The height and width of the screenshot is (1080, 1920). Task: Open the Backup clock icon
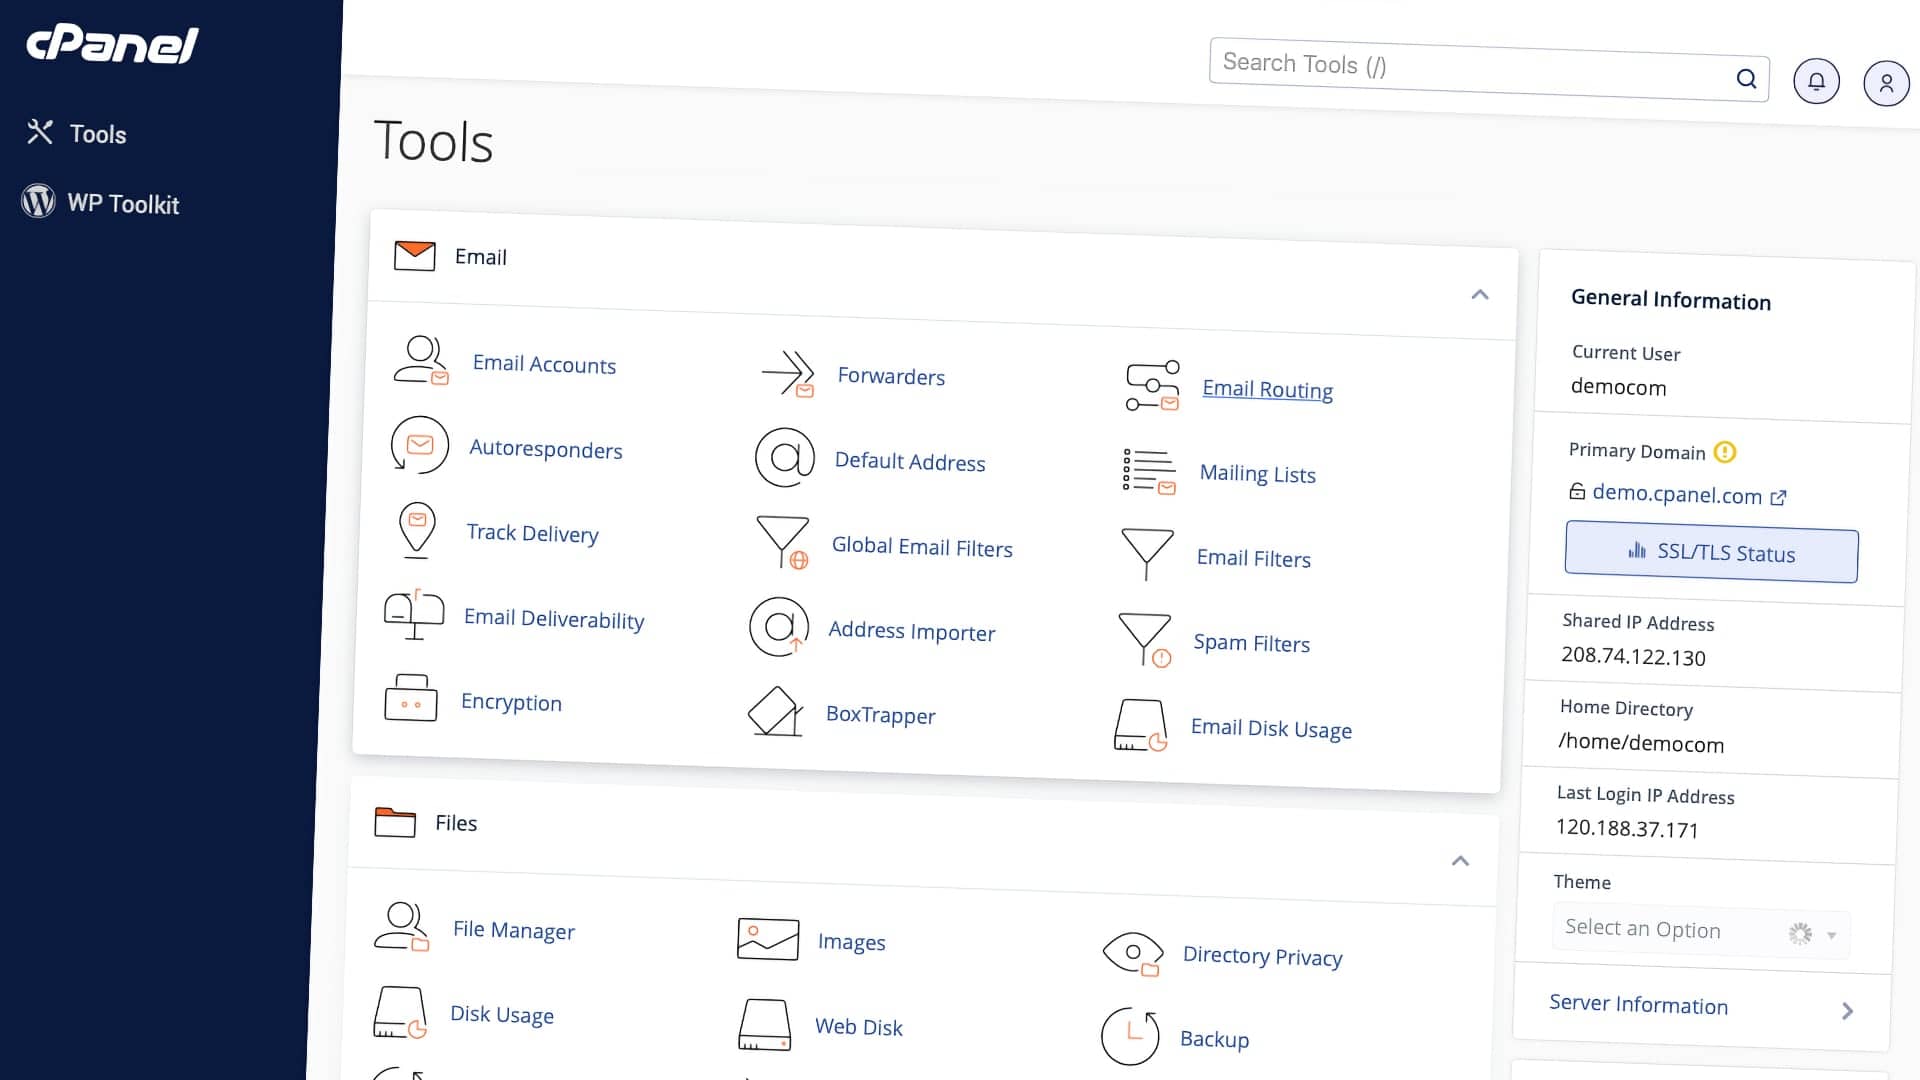coord(1130,1036)
